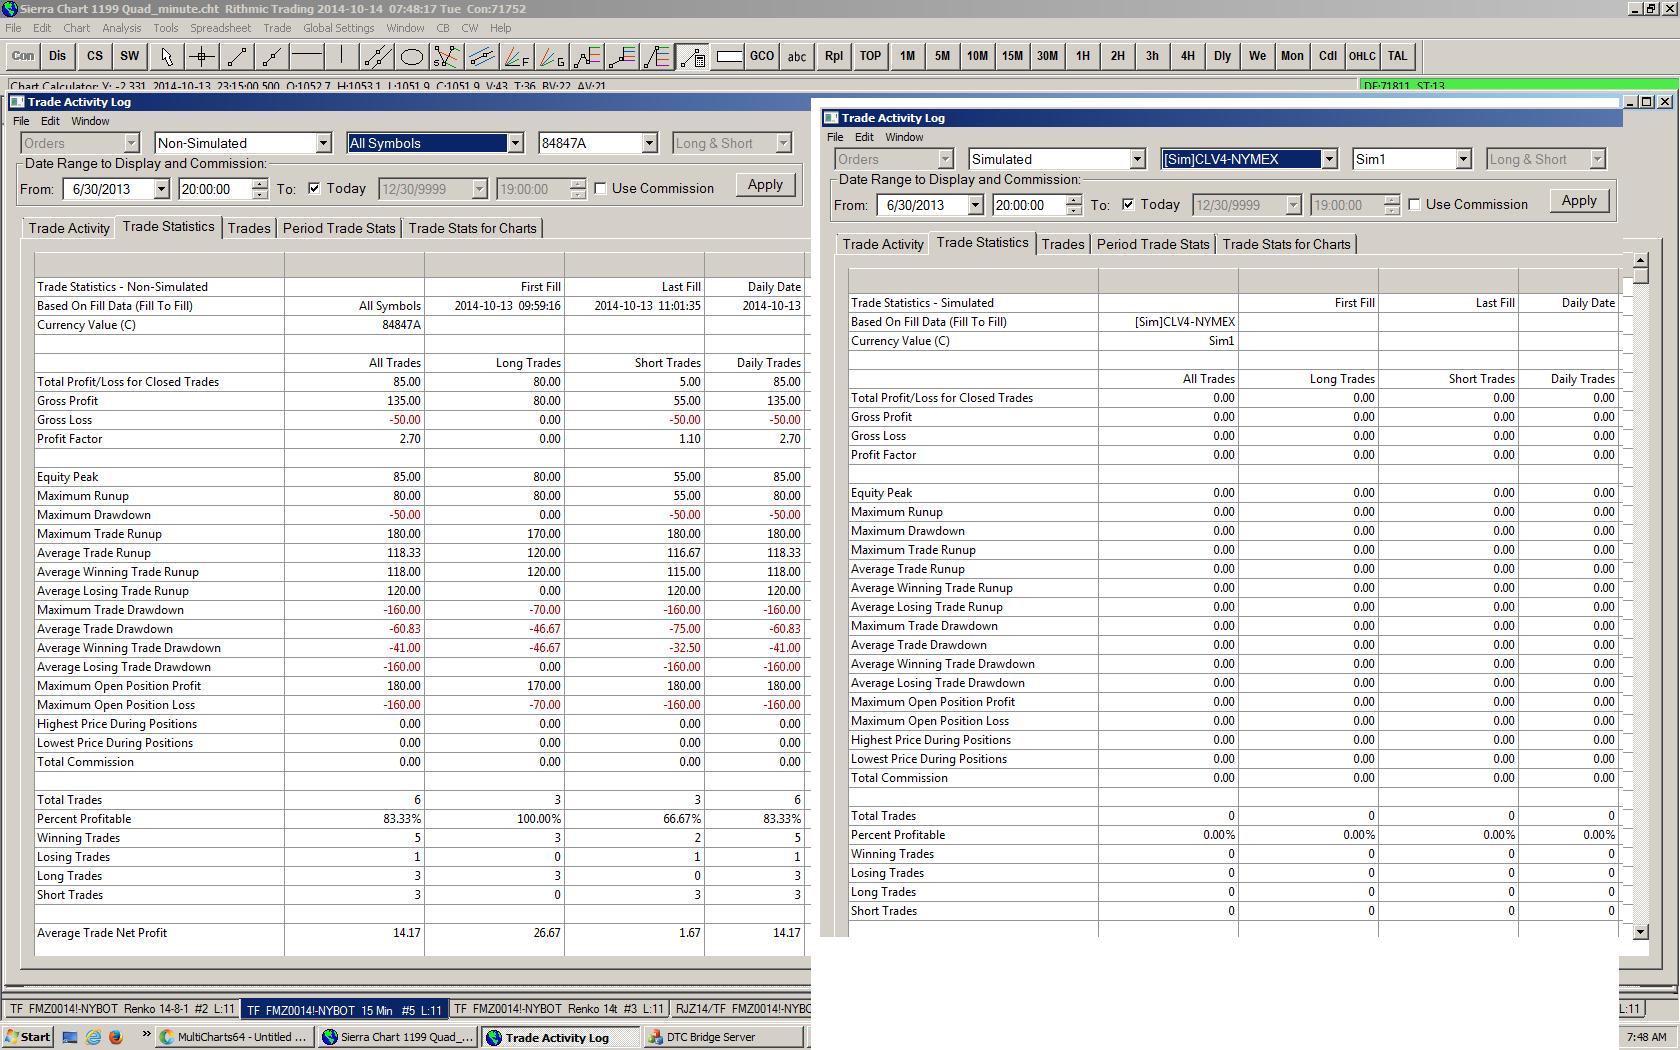Enable Use Commission in Simulated log

[1415, 205]
